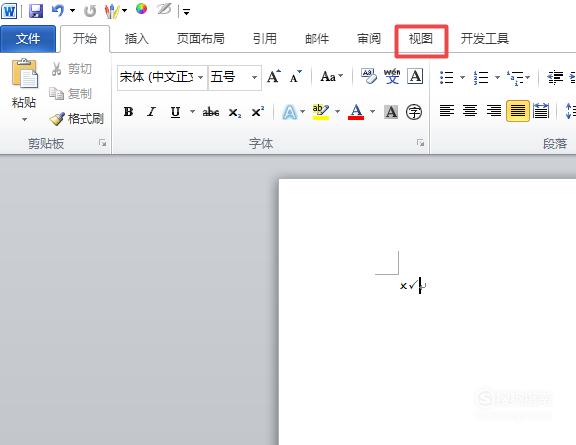The width and height of the screenshot is (576, 445).
Task: Click the crossed-out pen quick-access icon
Action: click(164, 9)
